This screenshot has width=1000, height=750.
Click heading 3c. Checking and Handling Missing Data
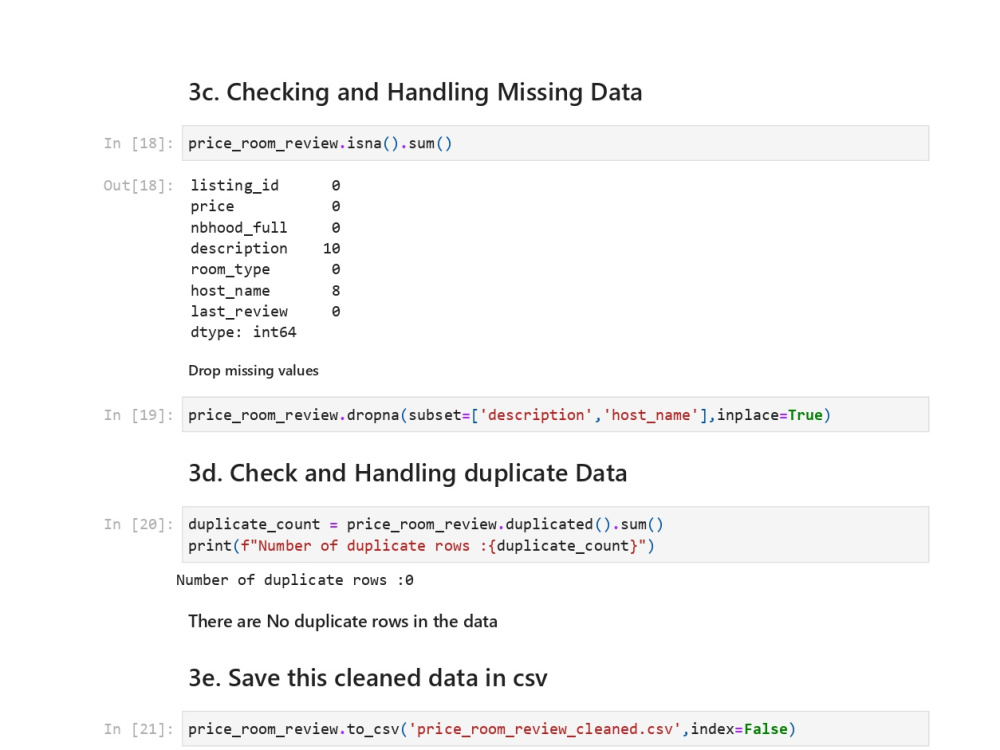(x=415, y=92)
